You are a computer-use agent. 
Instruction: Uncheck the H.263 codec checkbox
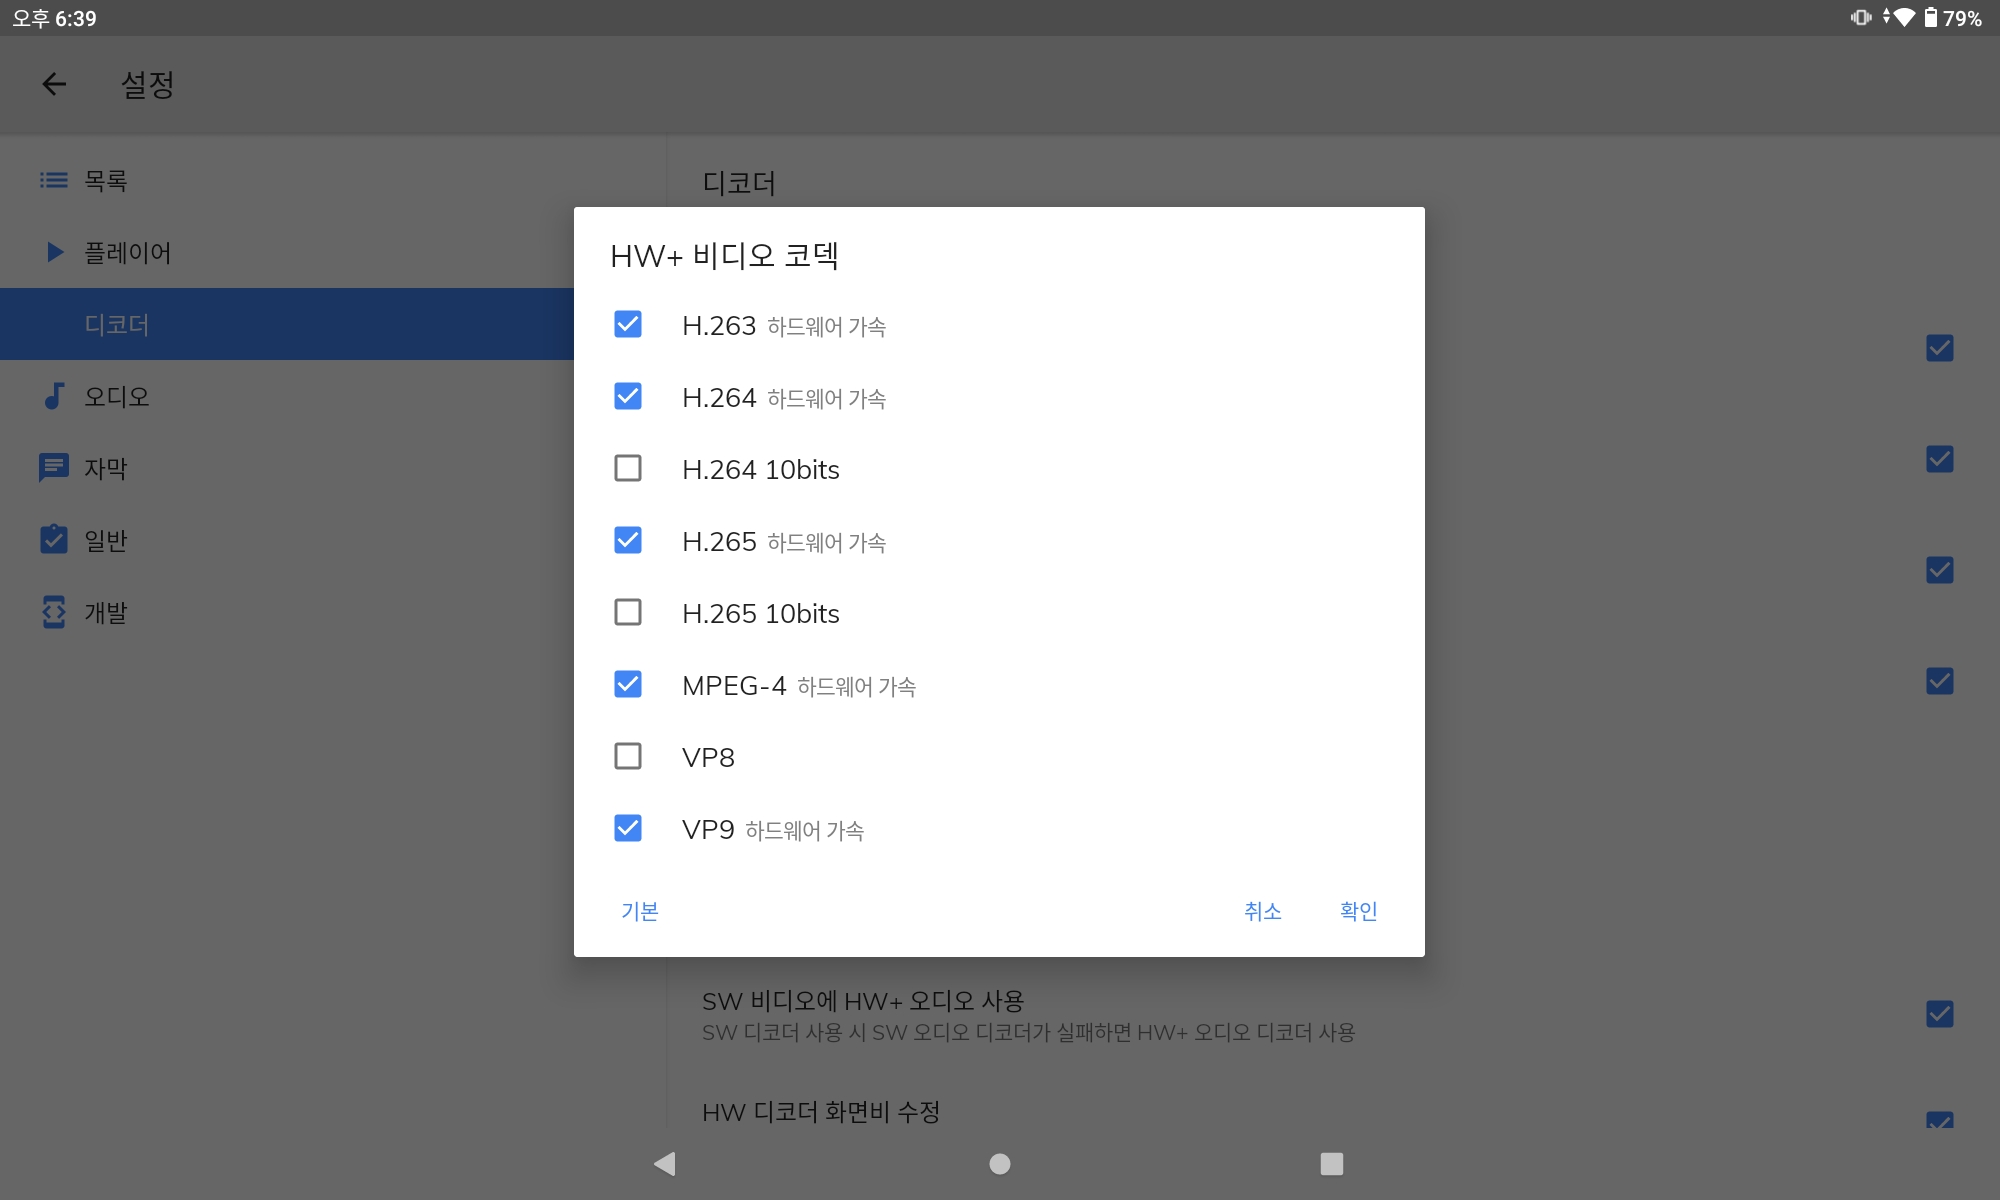(628, 325)
